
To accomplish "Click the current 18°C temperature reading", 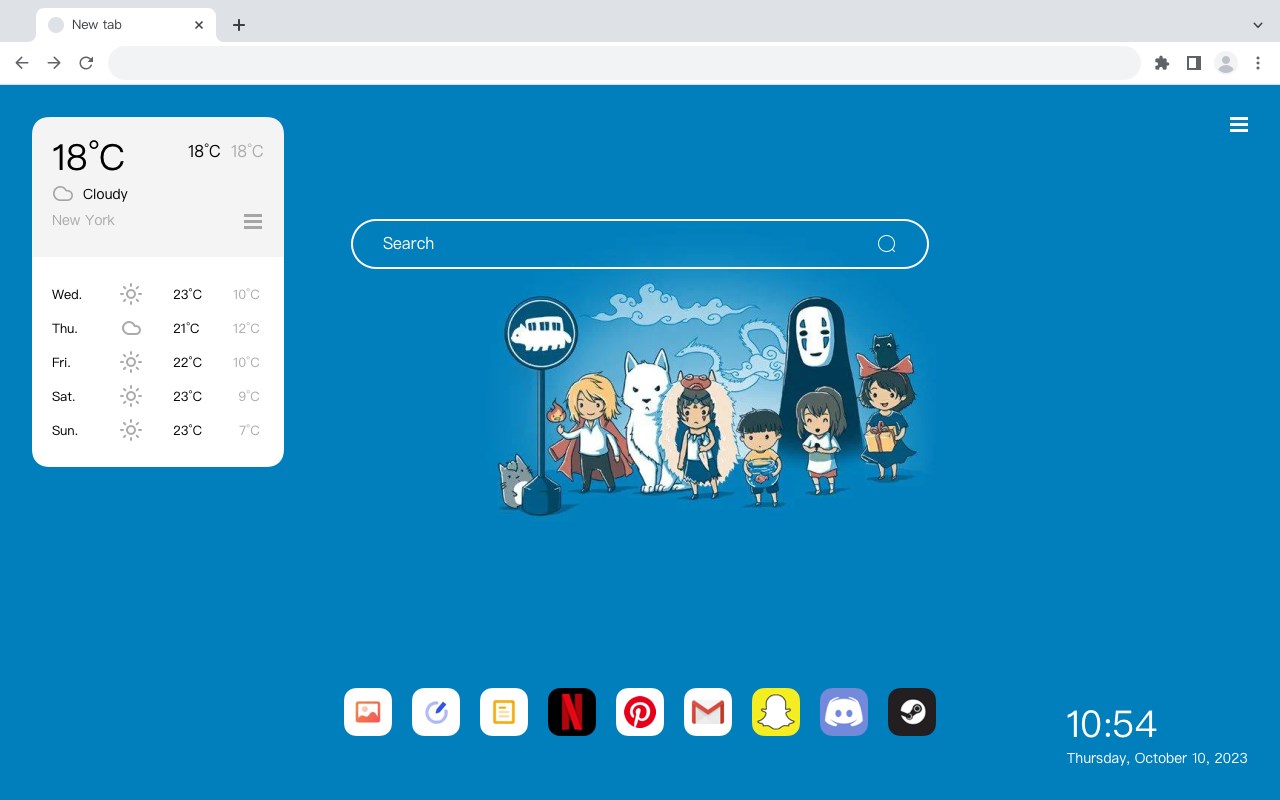I will point(88,157).
